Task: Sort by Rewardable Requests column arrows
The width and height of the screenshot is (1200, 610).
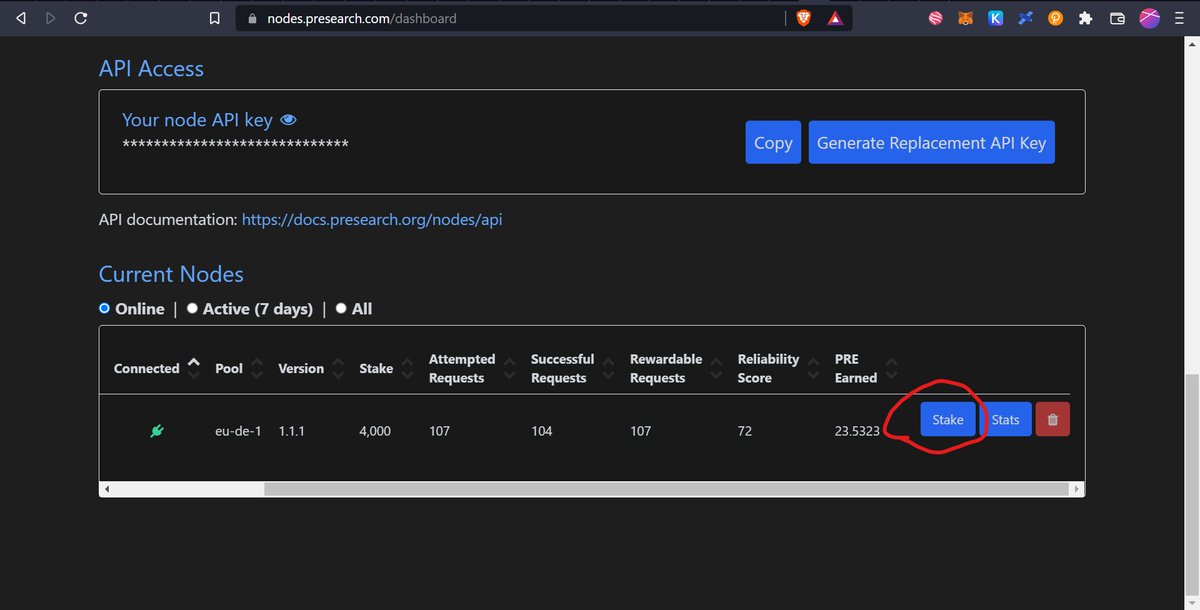Action: [717, 368]
